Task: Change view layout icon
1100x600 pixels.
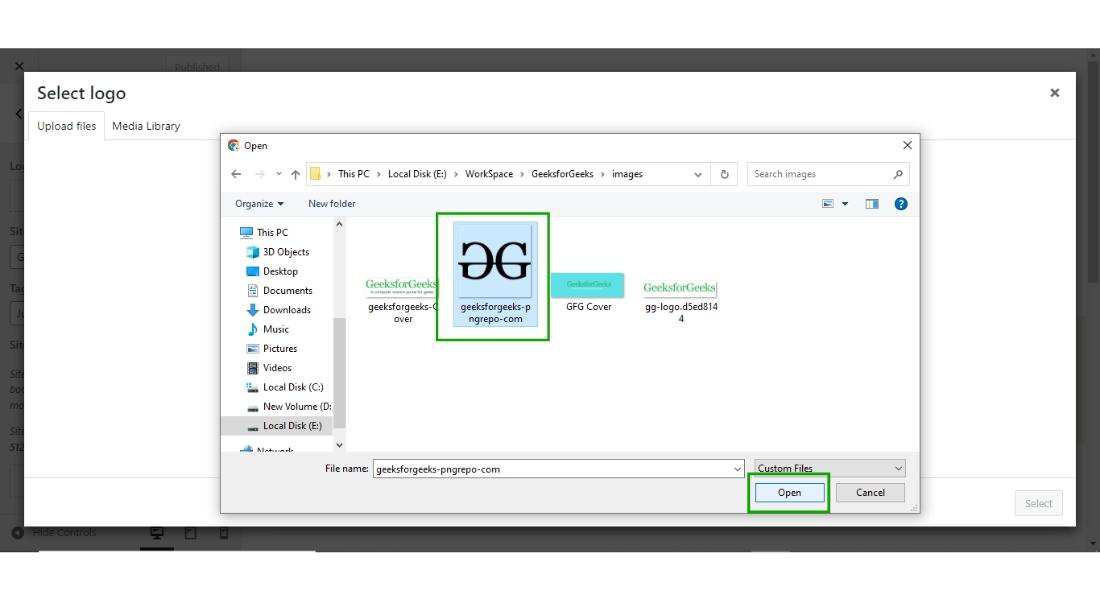Action: click(x=828, y=204)
